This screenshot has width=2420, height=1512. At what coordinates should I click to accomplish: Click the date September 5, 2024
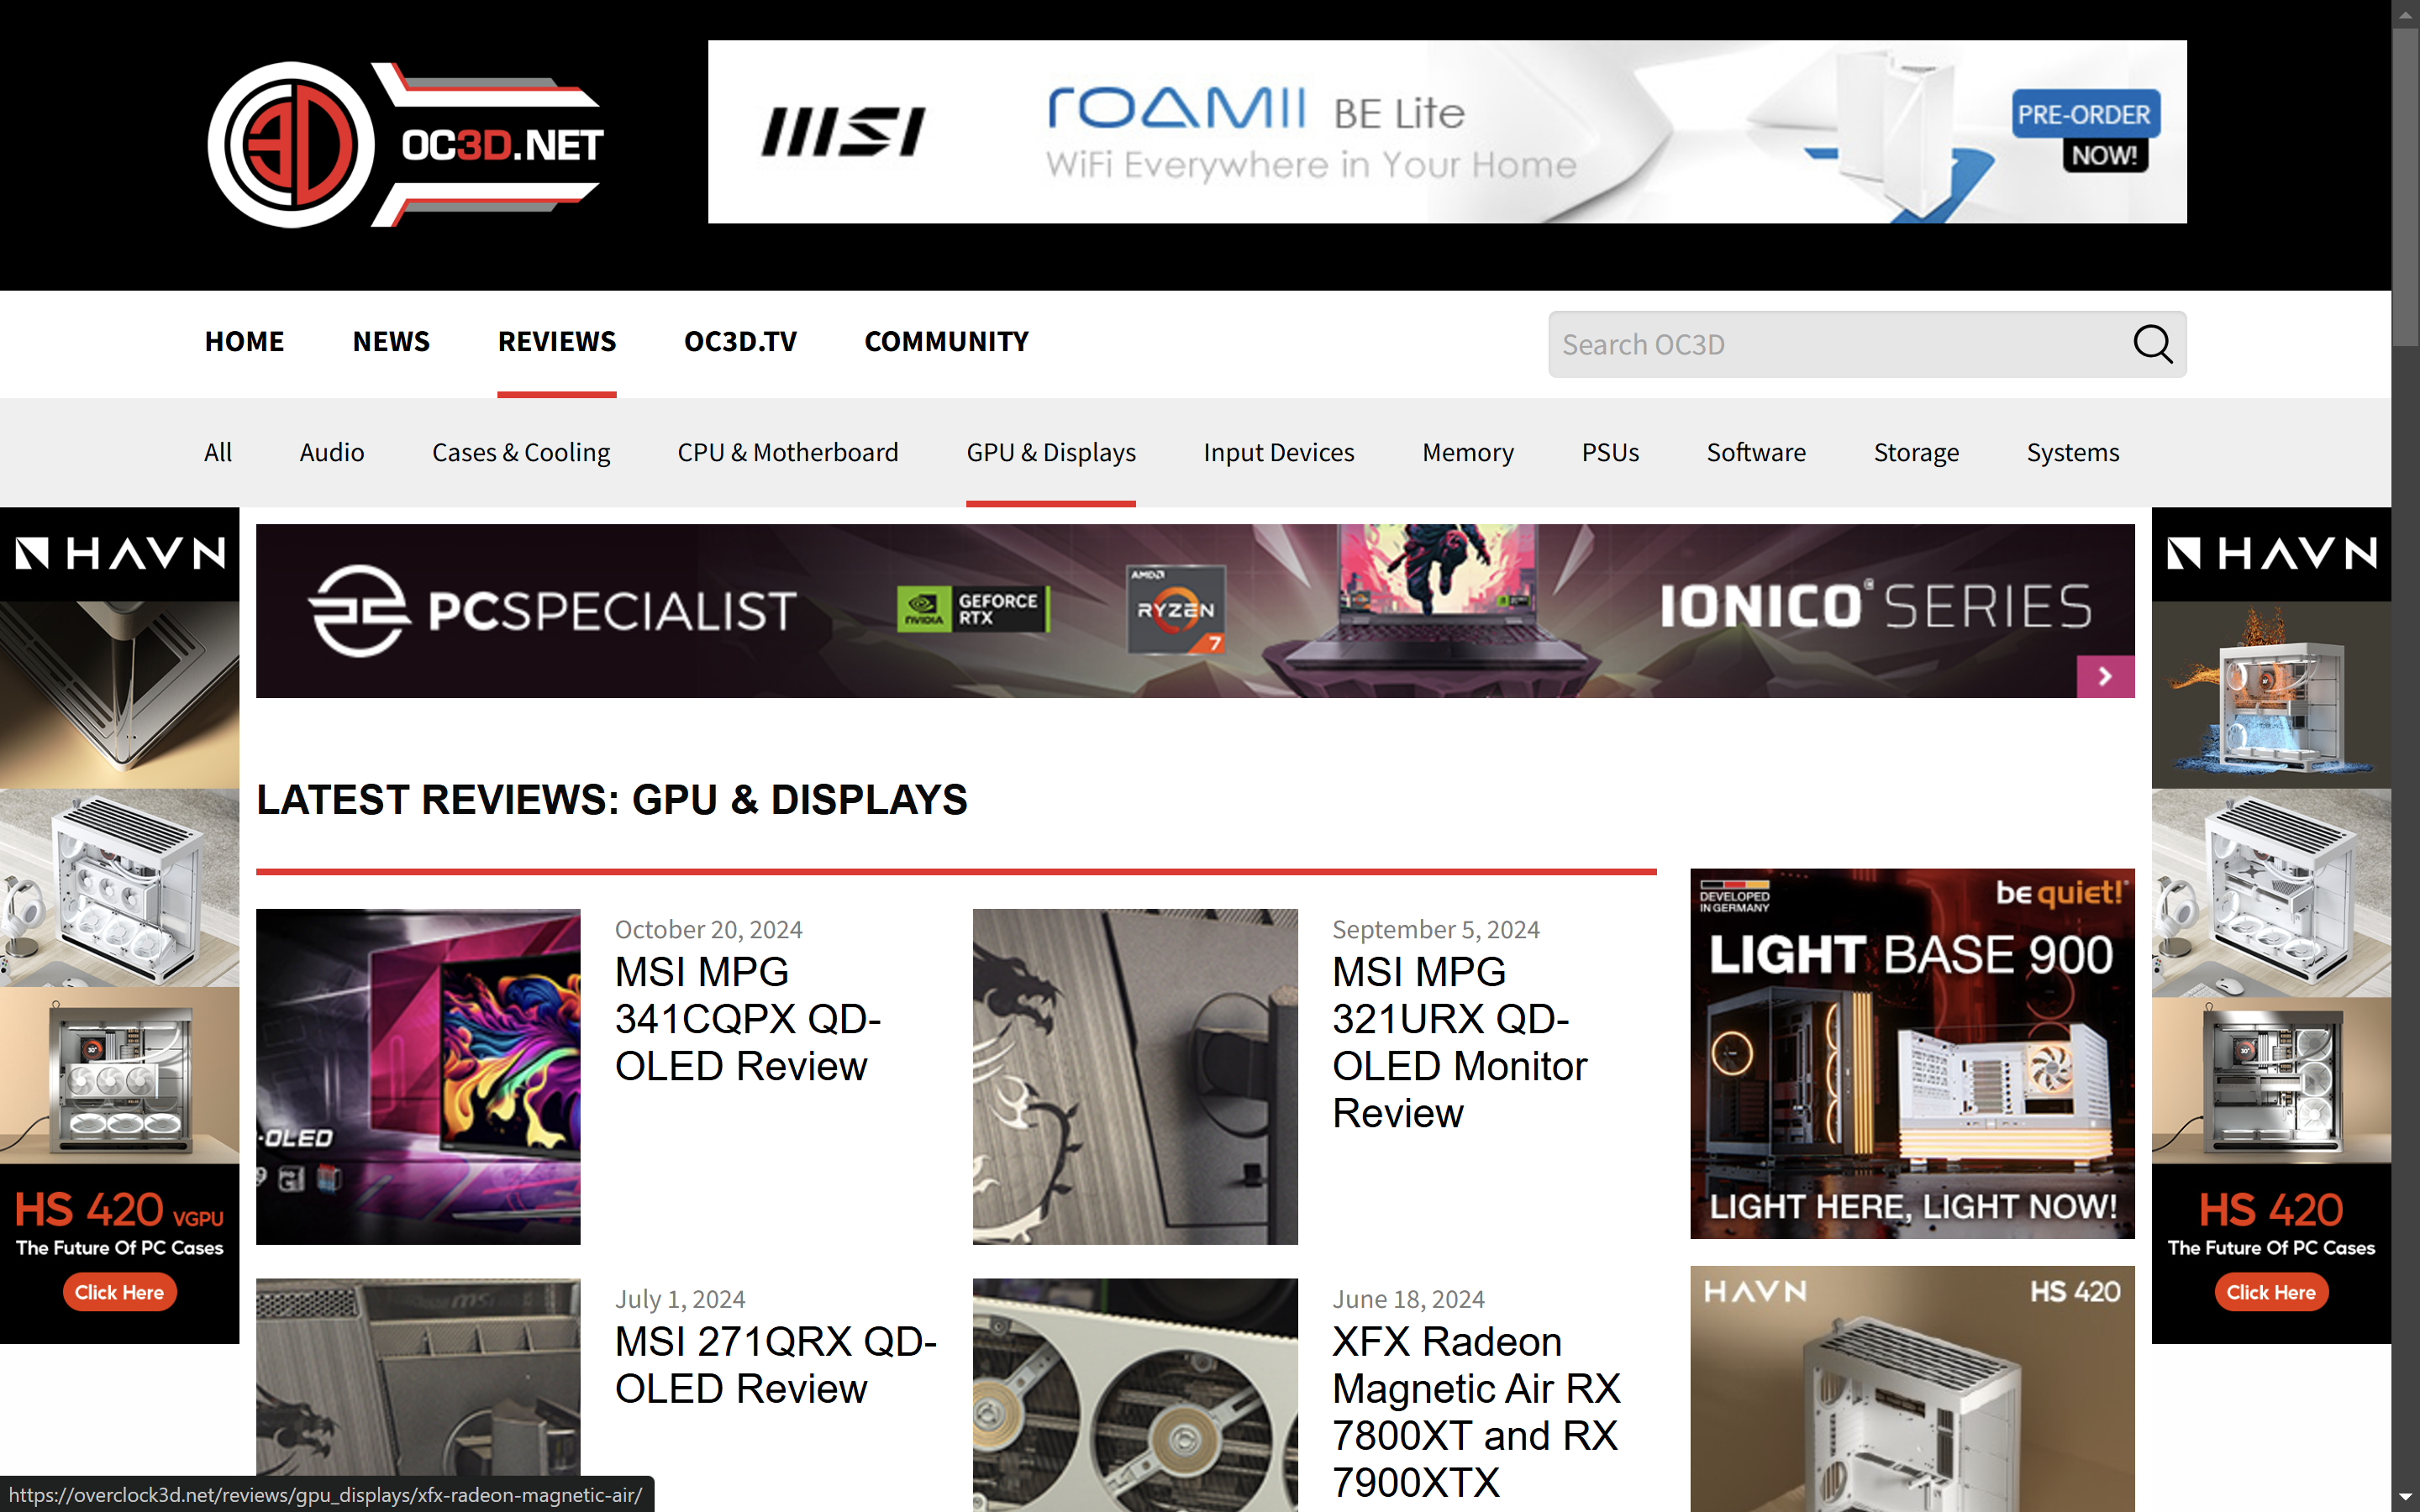click(1435, 929)
